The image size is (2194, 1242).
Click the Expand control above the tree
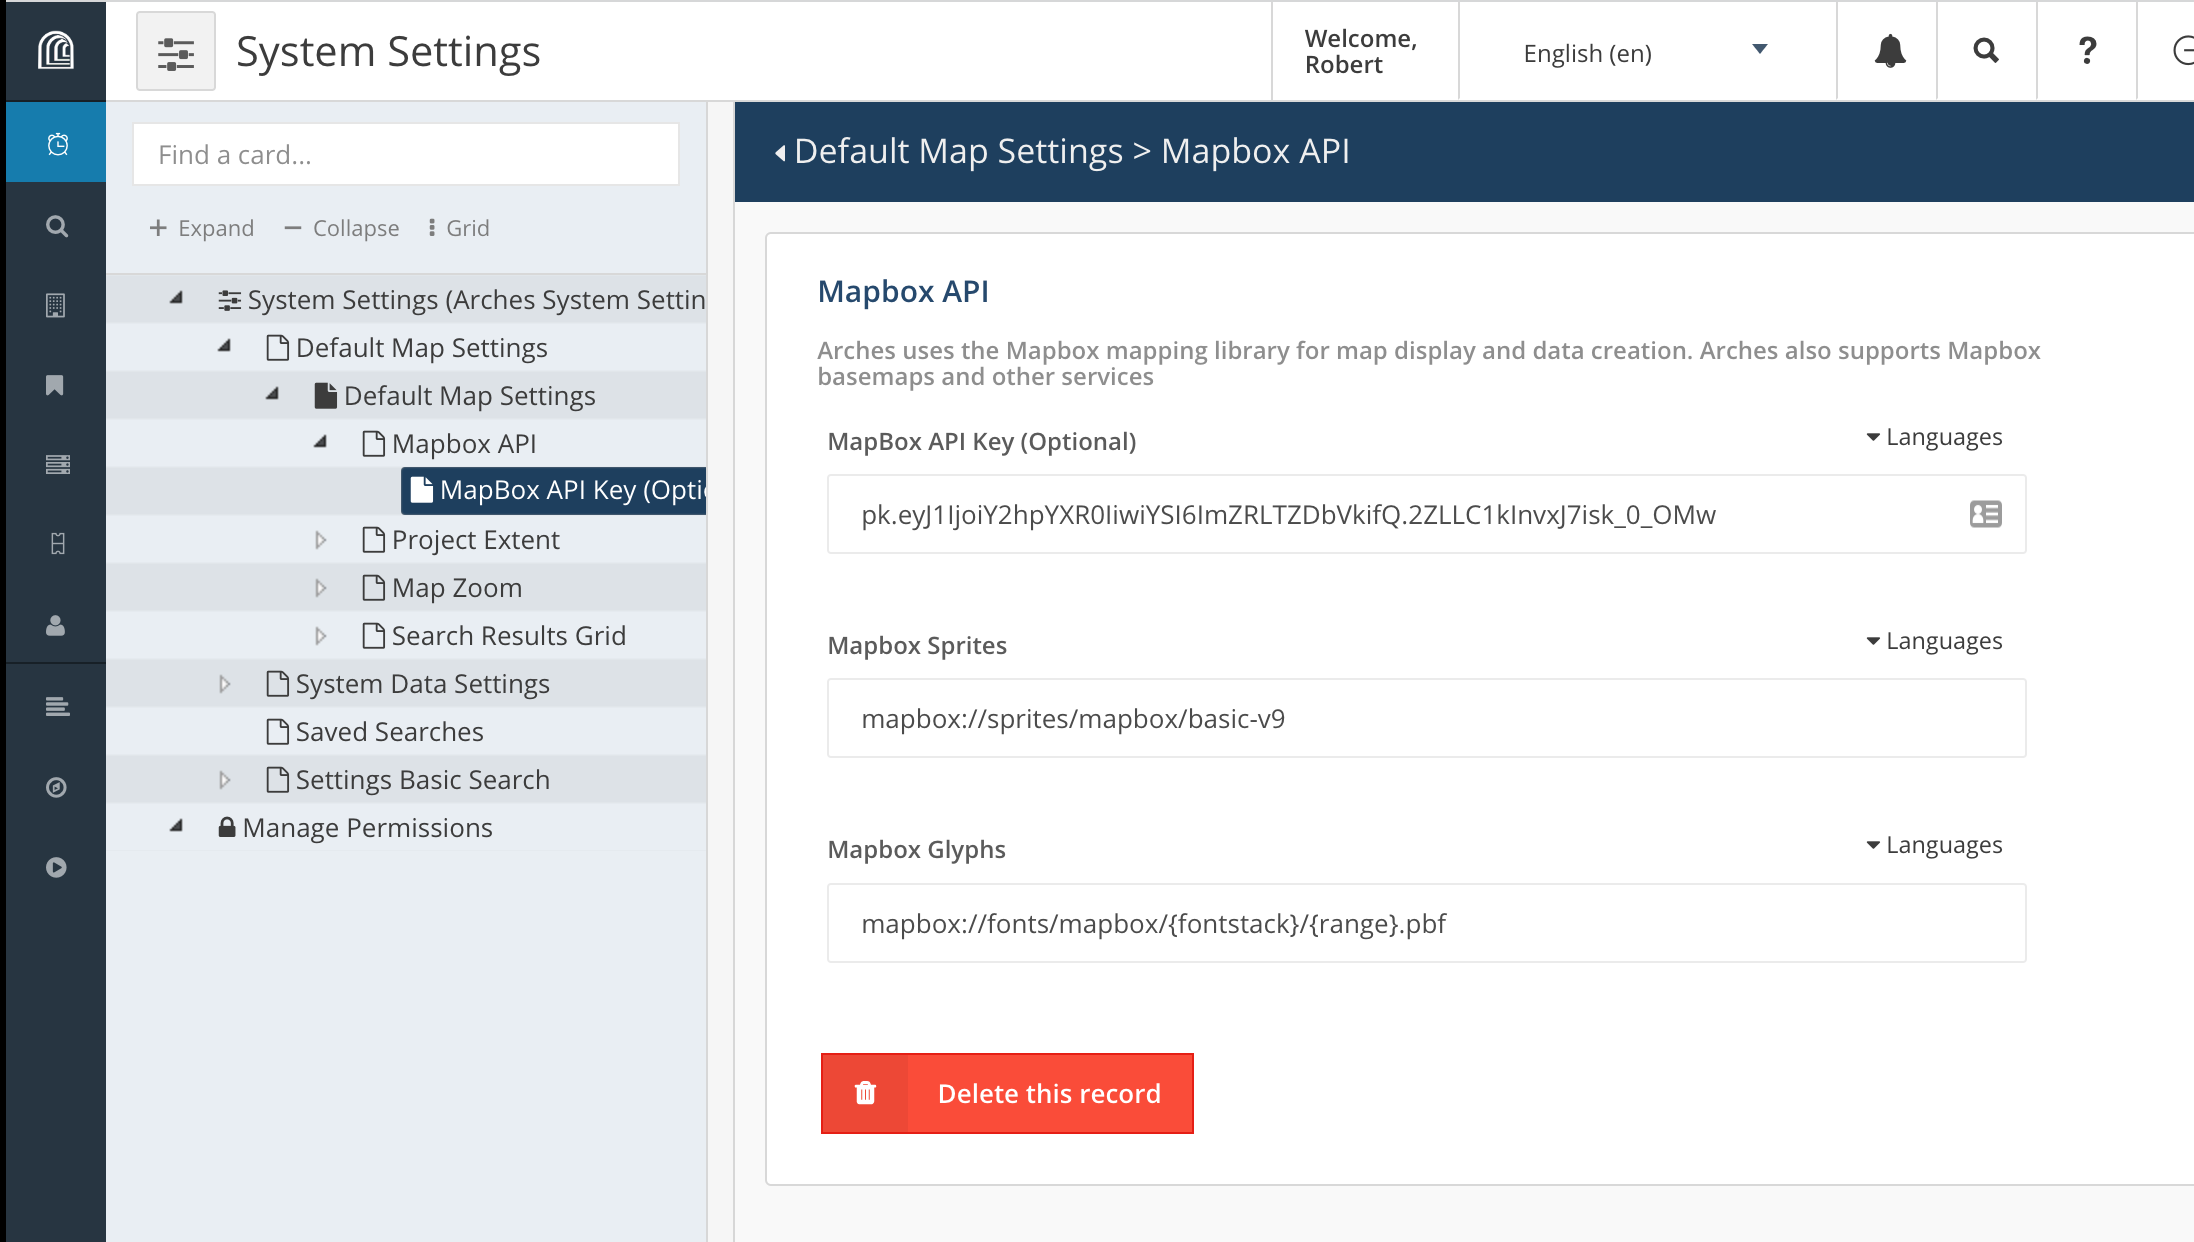202,227
